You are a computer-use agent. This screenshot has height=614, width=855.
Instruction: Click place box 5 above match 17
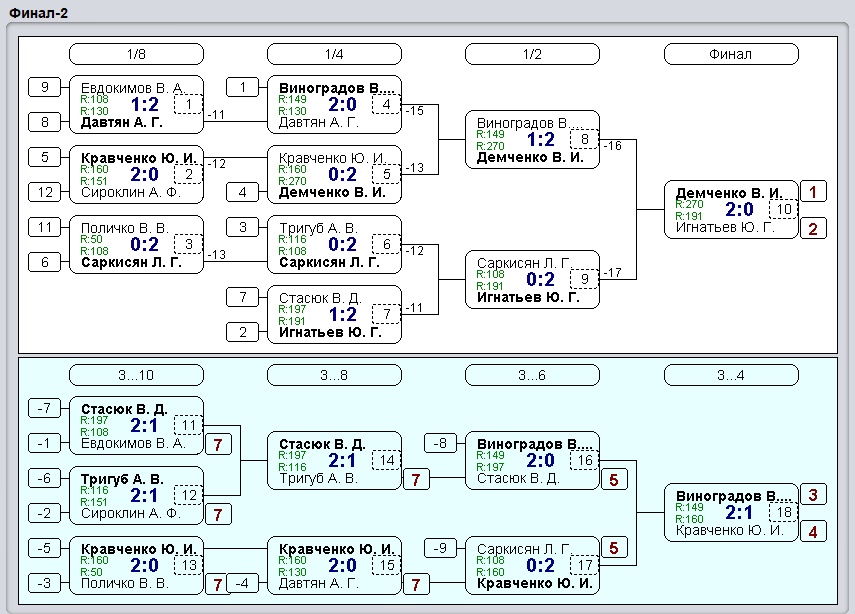click(x=614, y=547)
